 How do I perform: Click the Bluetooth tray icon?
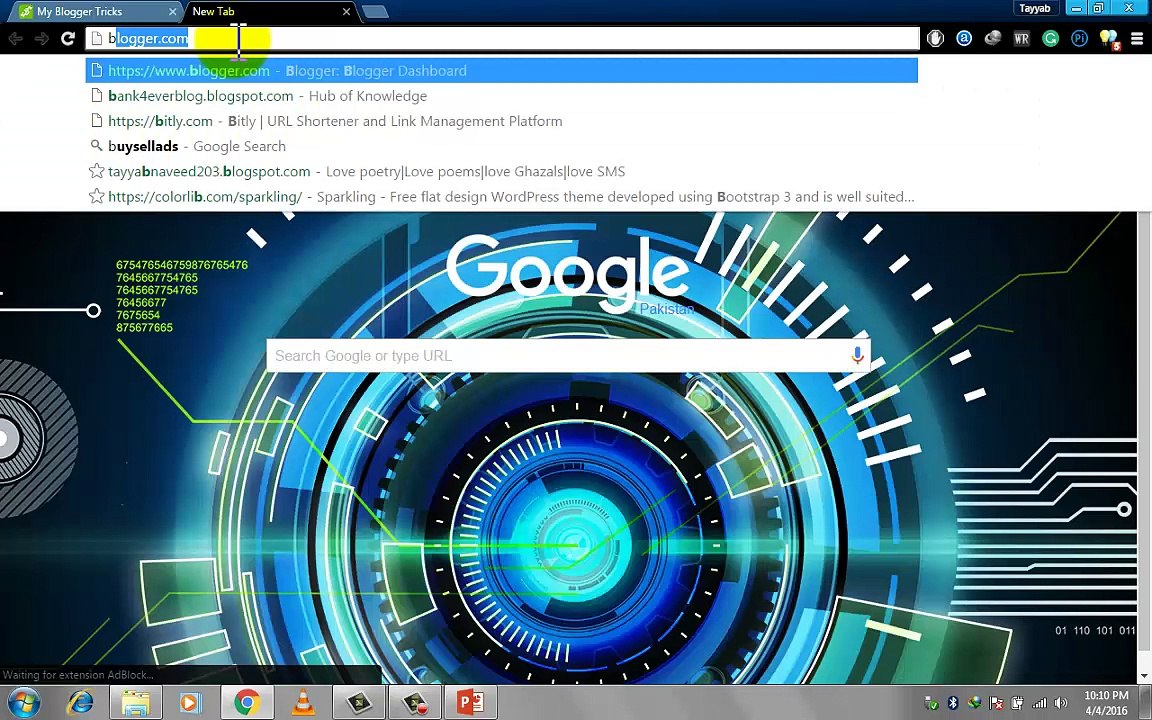pos(952,703)
